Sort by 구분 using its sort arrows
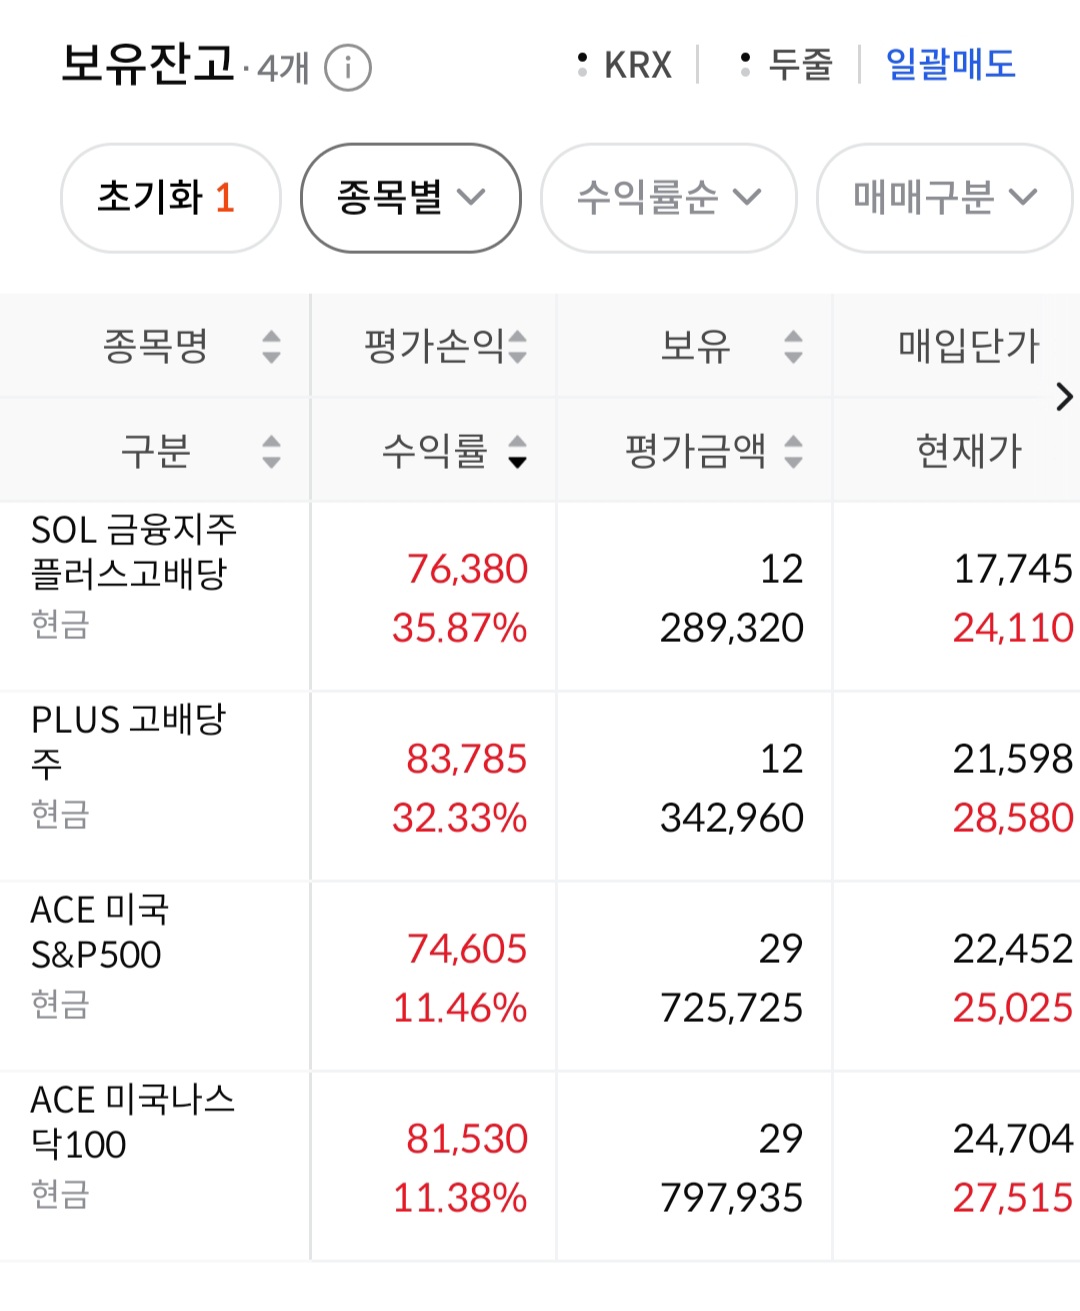 (271, 451)
